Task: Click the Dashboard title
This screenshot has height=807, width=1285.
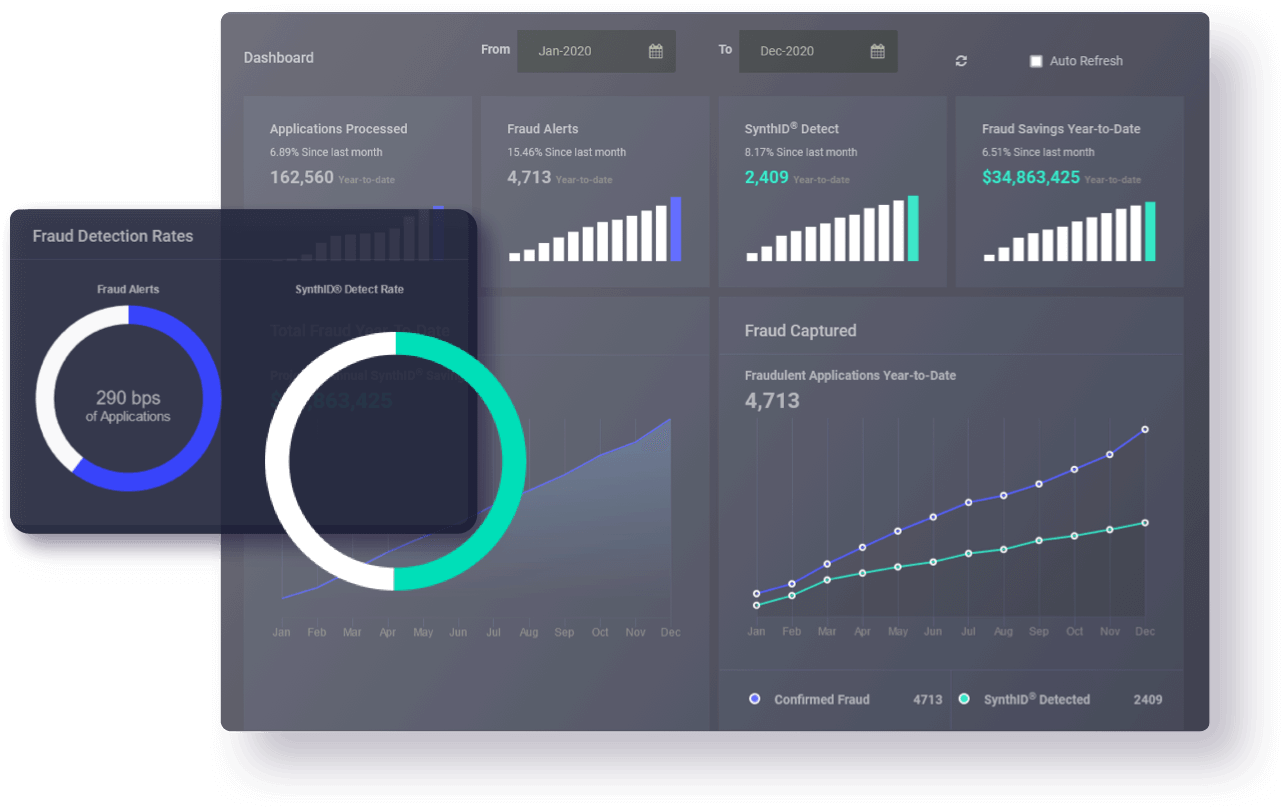Action: (x=279, y=58)
